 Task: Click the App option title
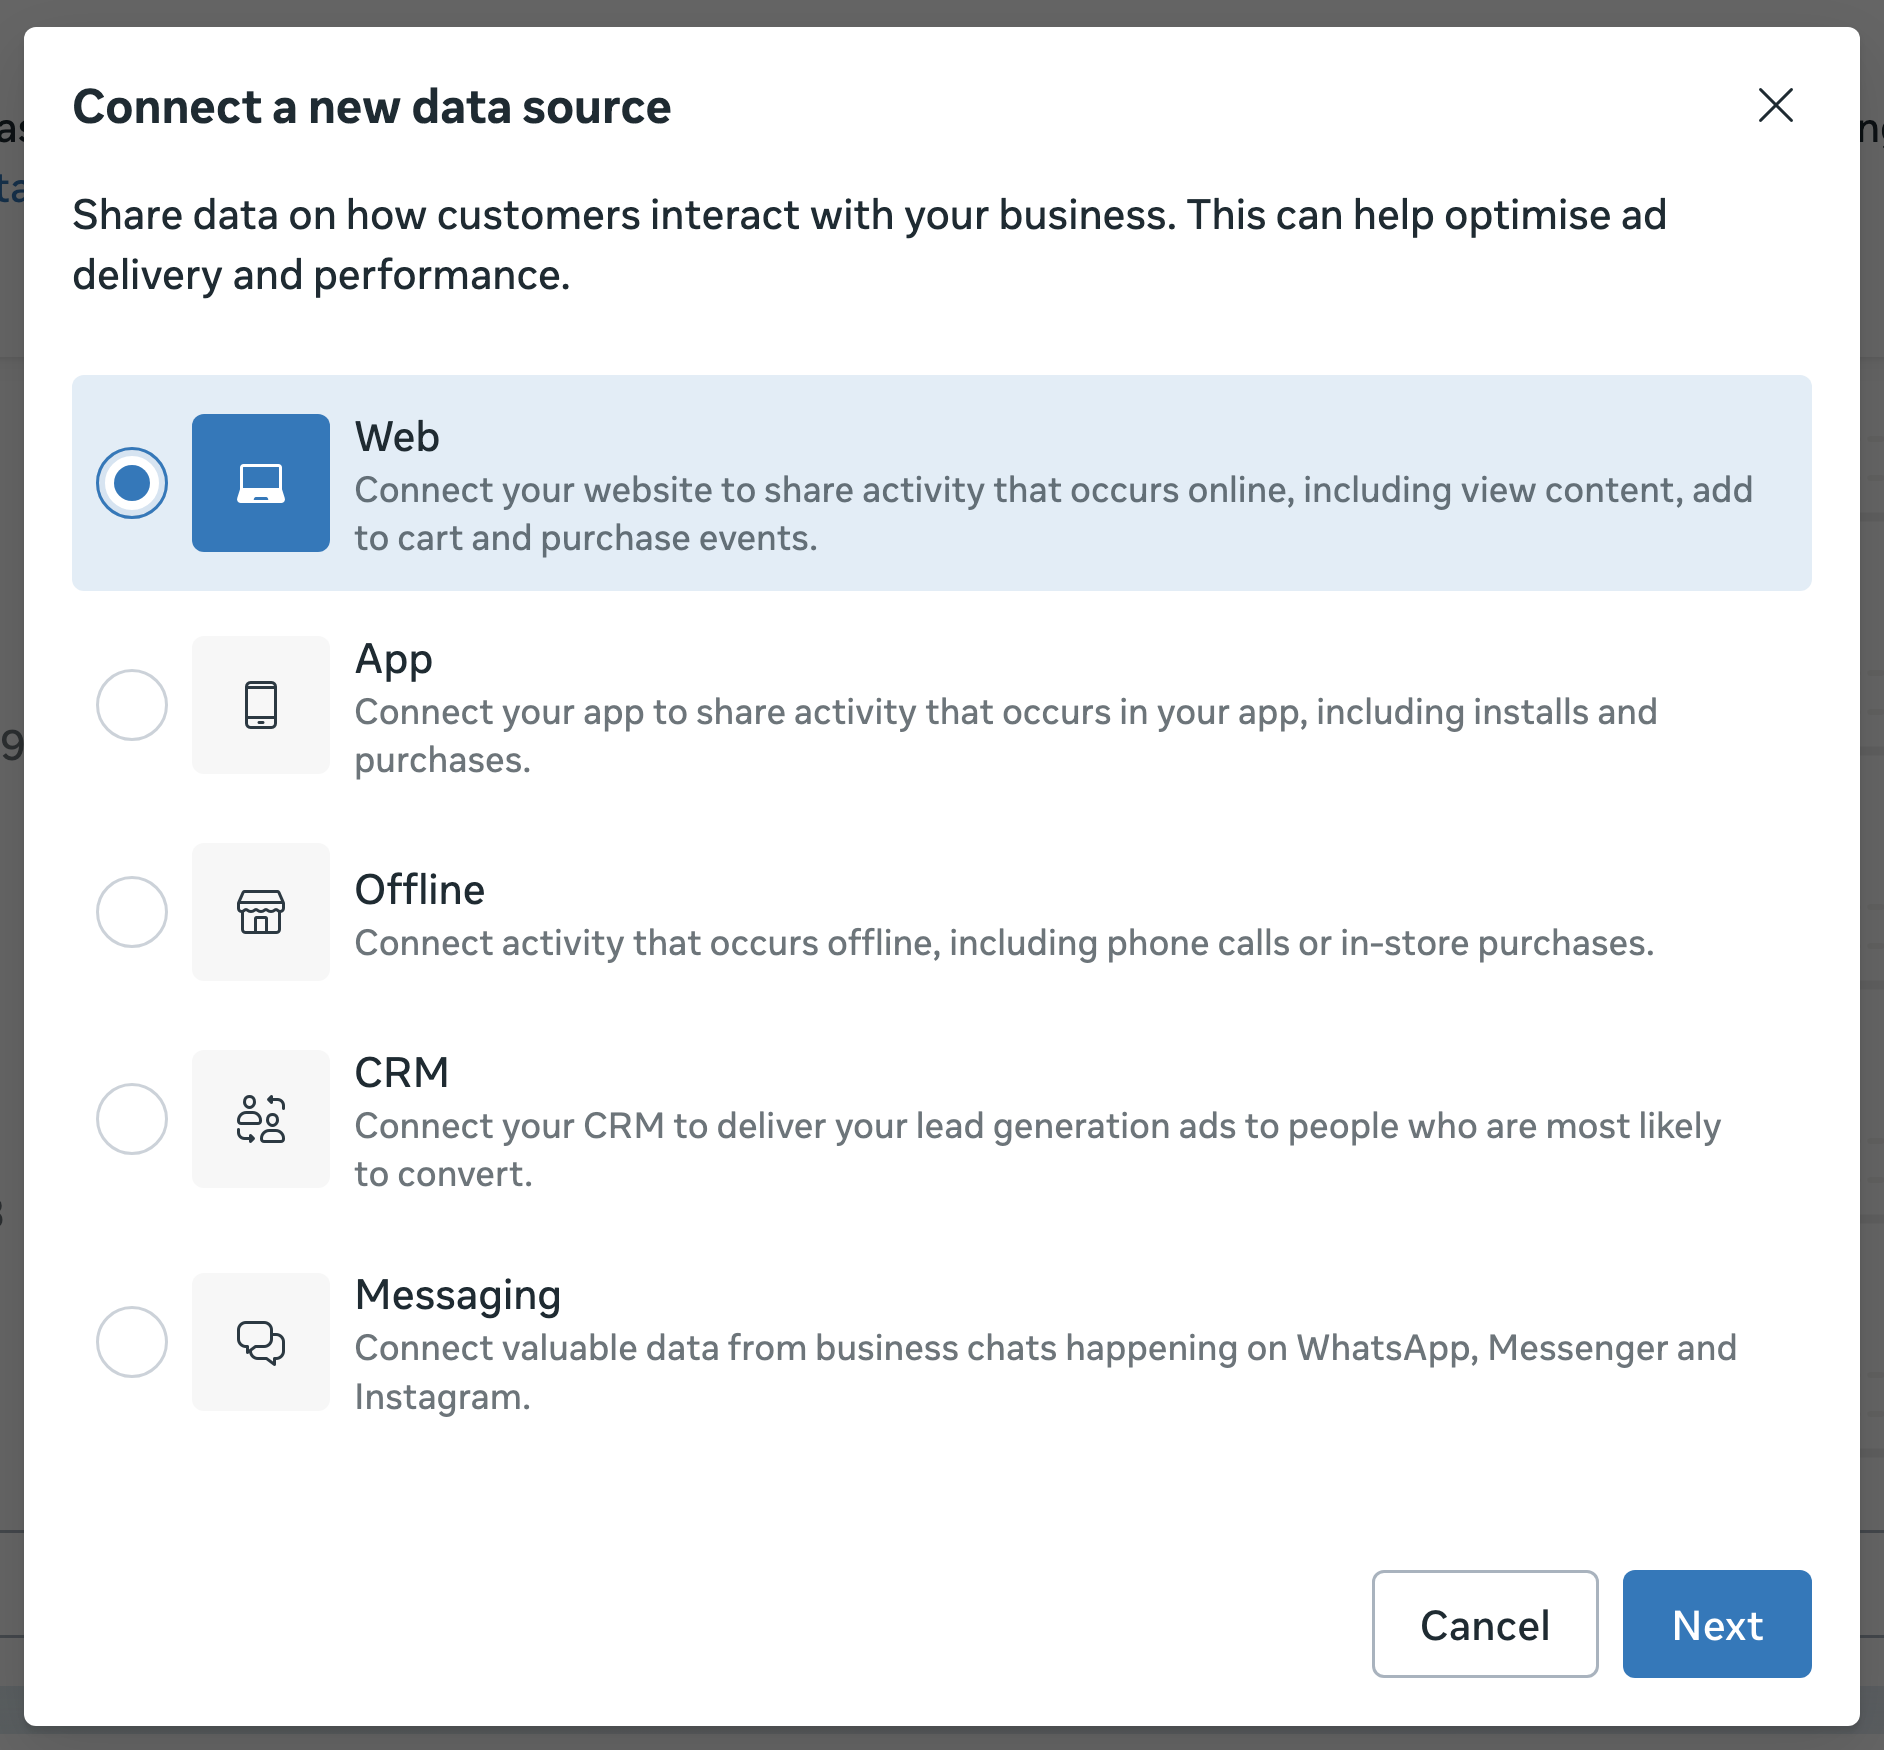click(393, 660)
